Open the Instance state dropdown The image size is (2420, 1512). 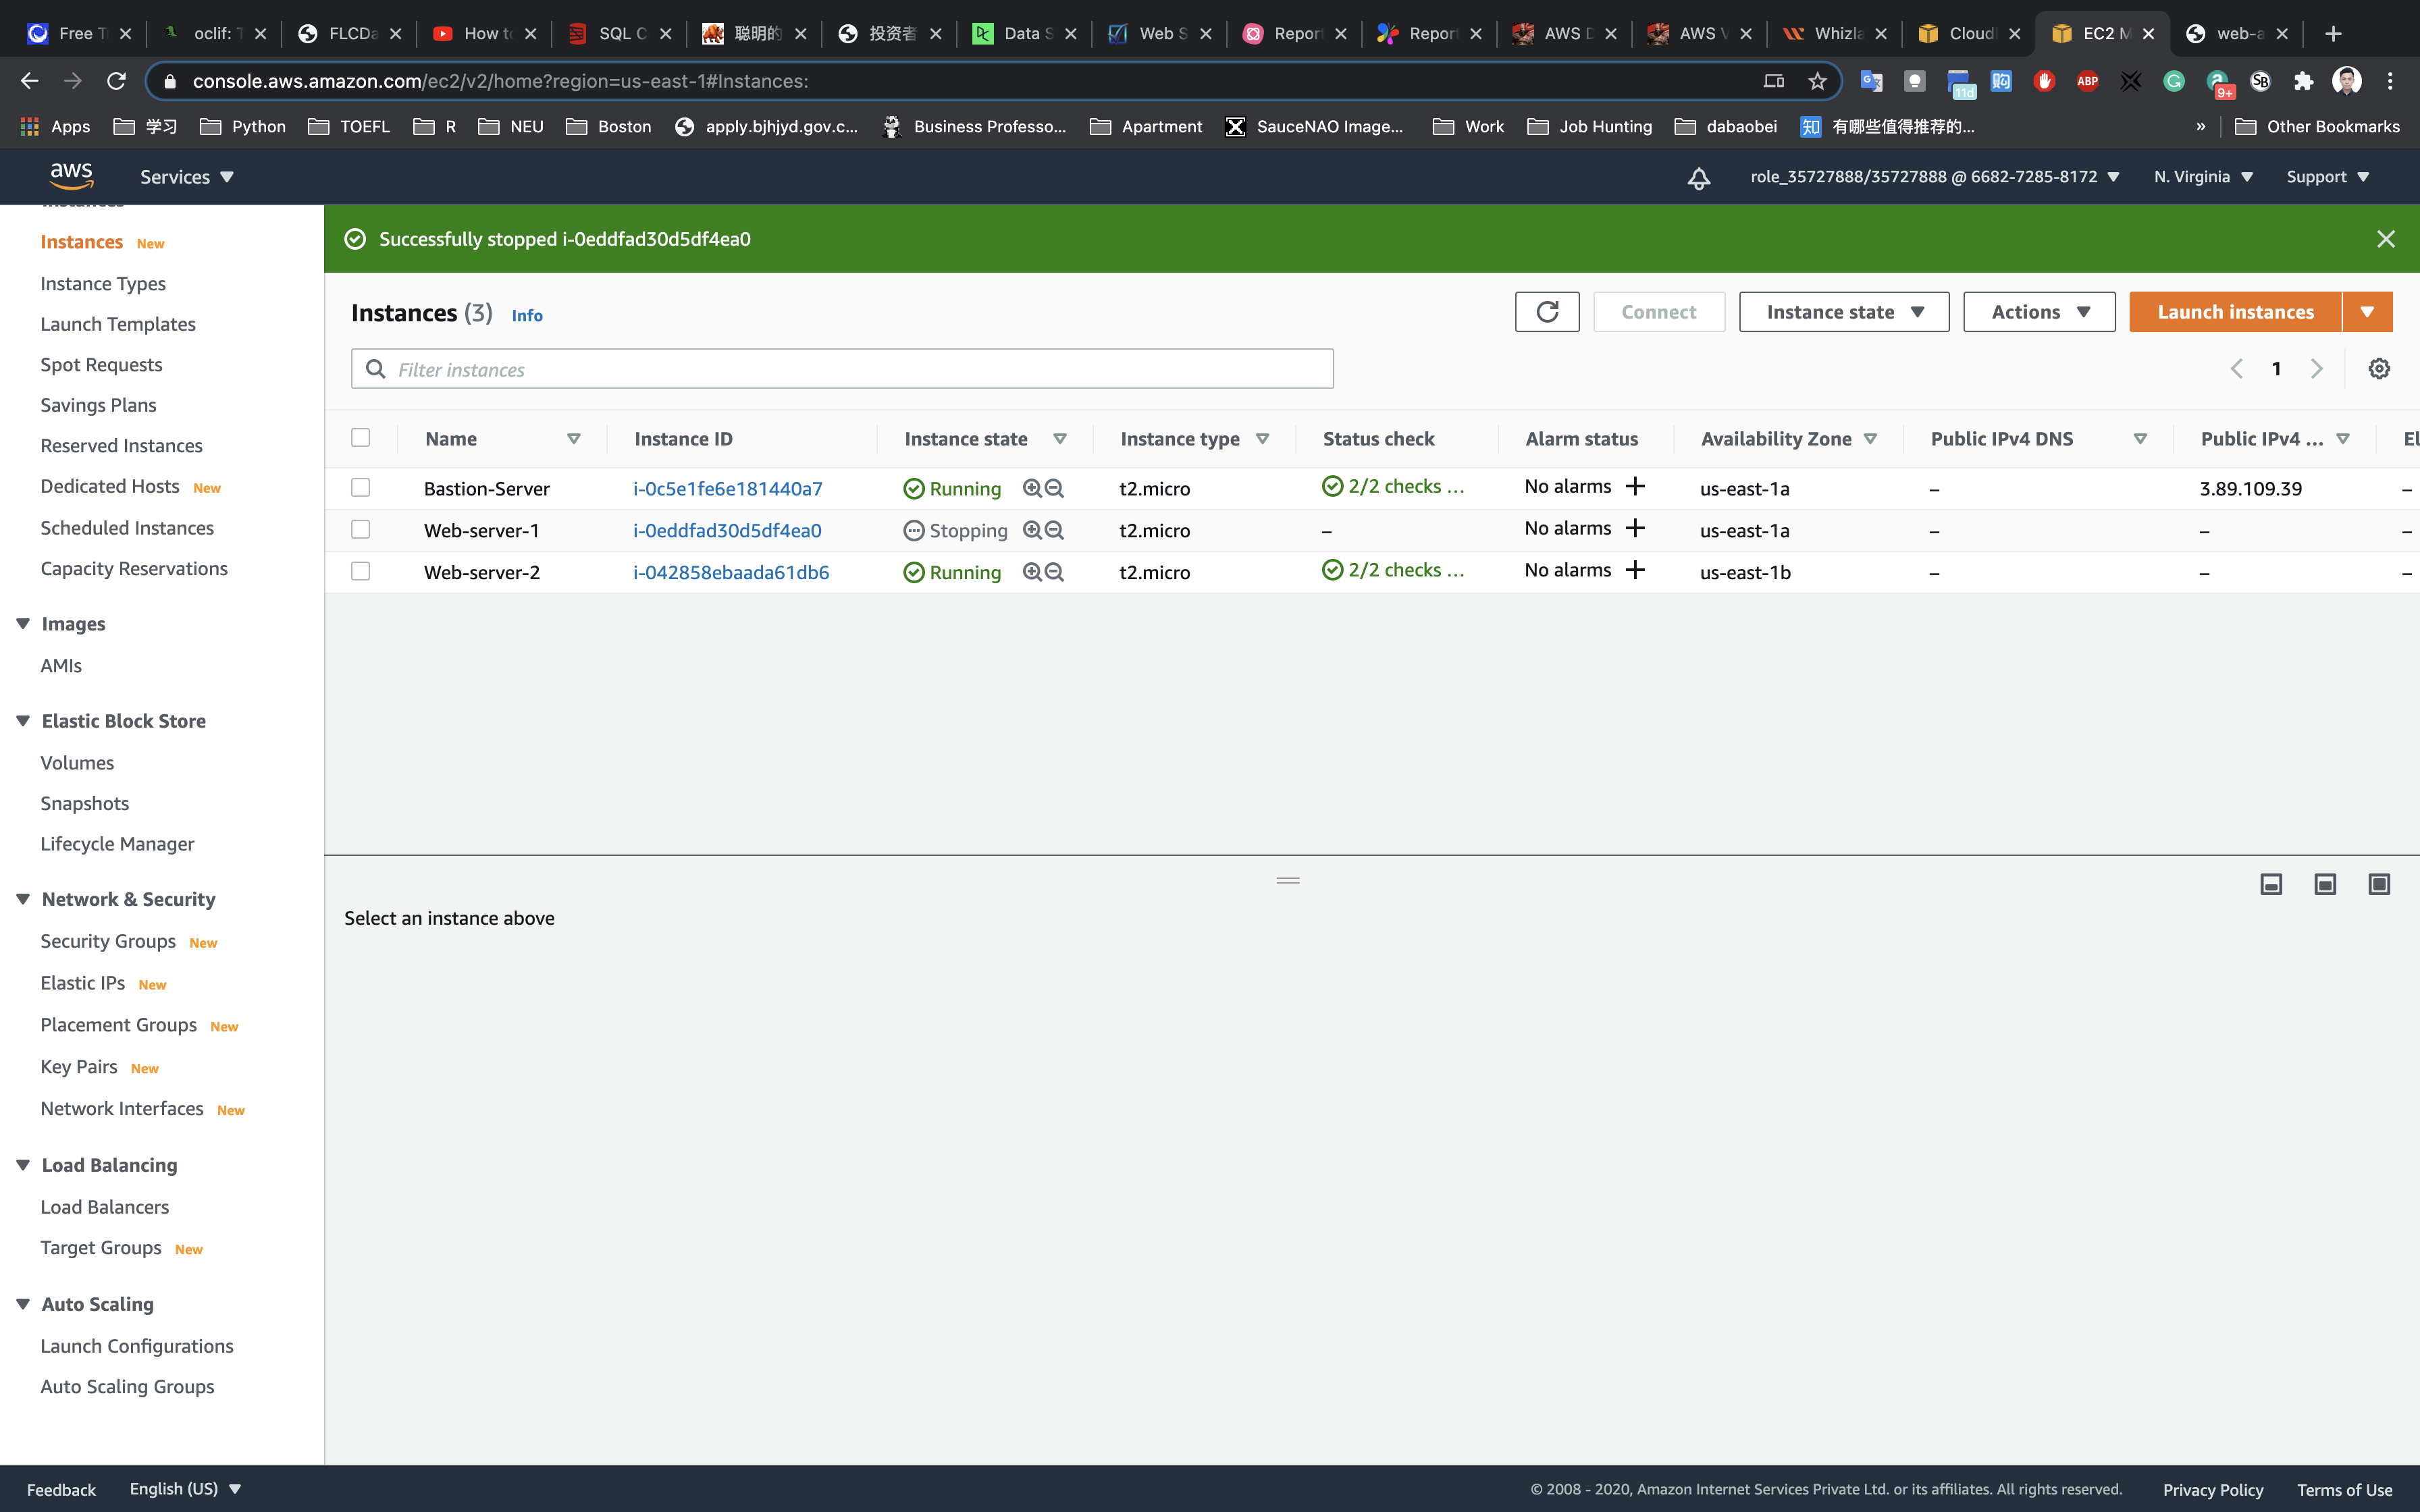coord(1843,312)
